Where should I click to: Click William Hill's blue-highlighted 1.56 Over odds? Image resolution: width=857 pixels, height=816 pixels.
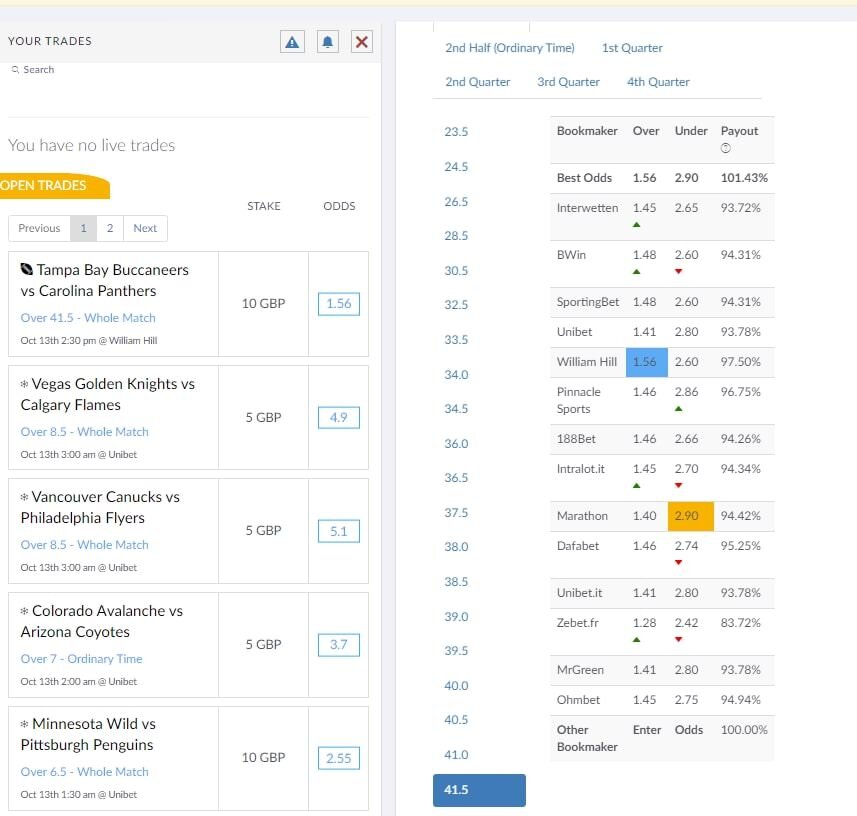tap(647, 362)
